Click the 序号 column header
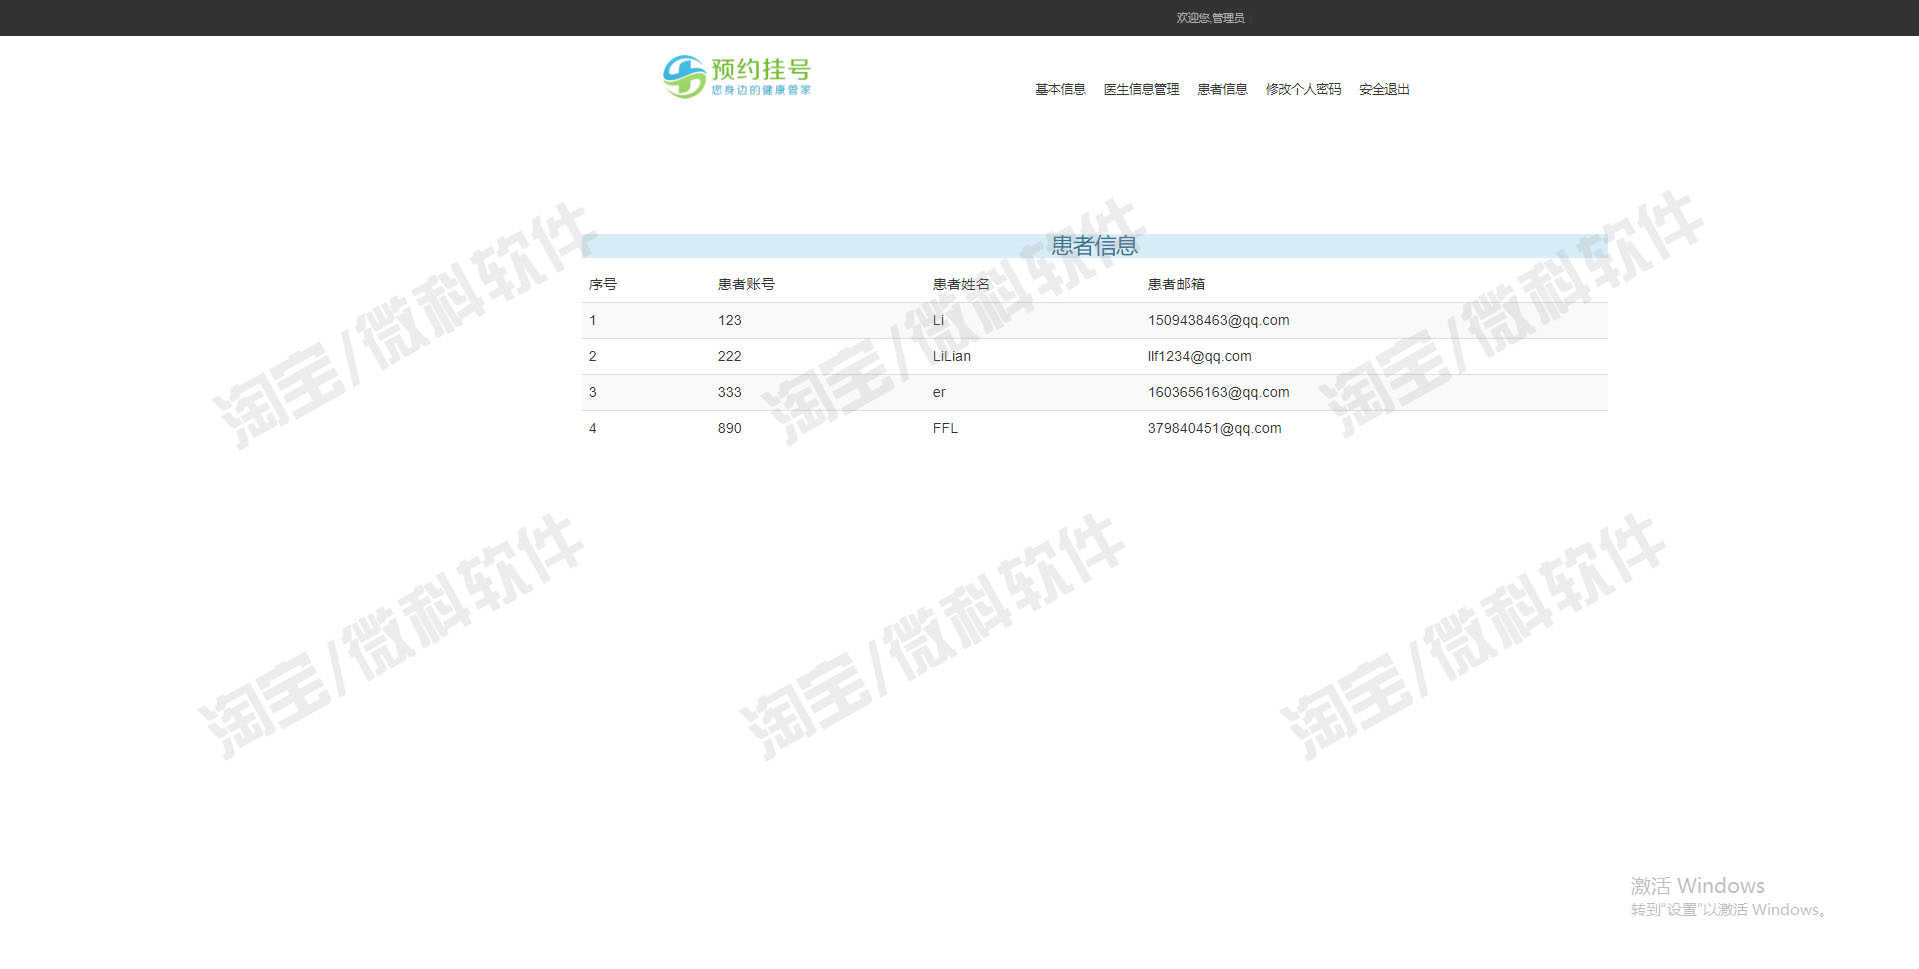 click(603, 284)
